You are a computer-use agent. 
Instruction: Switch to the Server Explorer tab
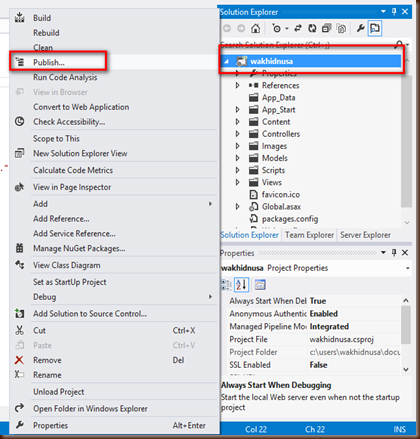(365, 235)
